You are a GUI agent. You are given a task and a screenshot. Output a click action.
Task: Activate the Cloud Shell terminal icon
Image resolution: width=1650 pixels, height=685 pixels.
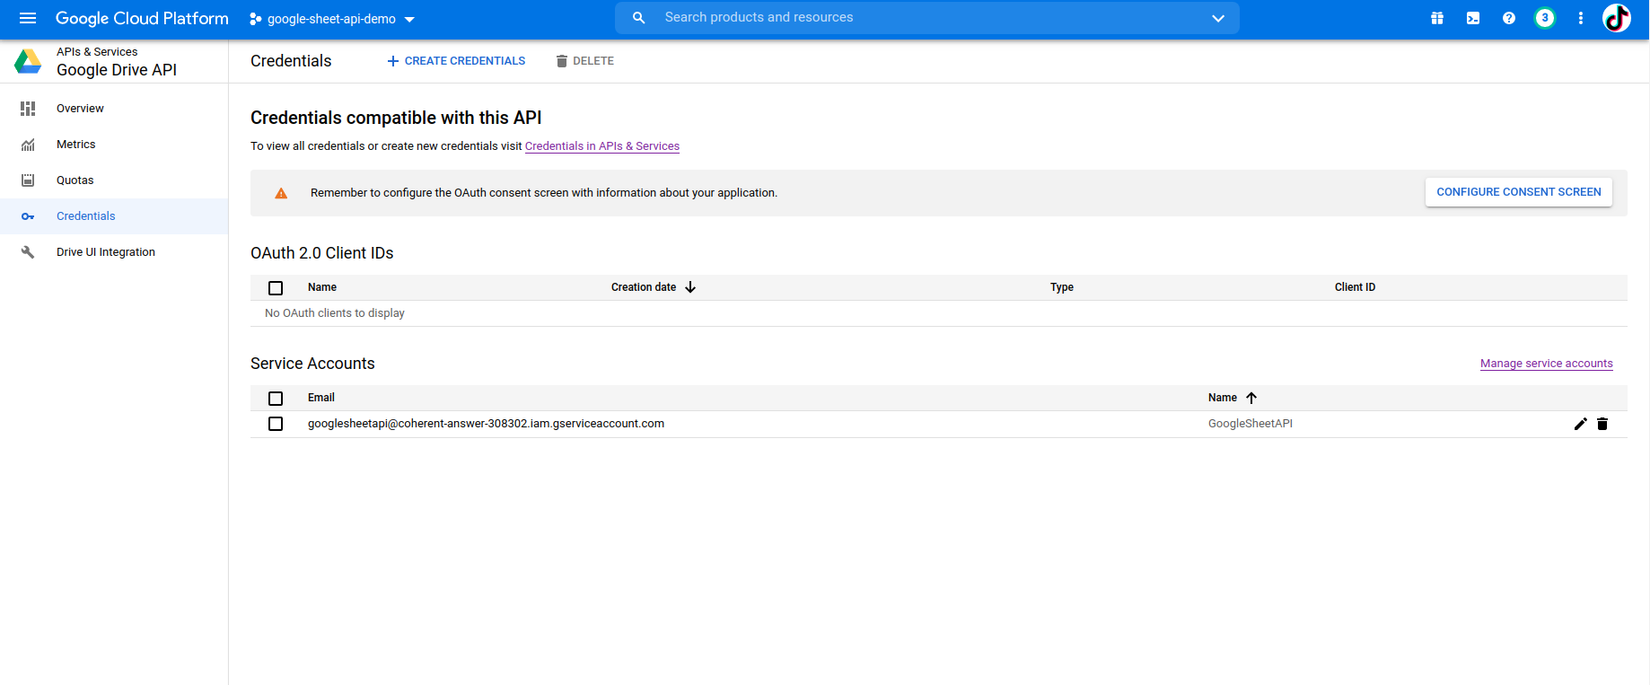point(1473,18)
